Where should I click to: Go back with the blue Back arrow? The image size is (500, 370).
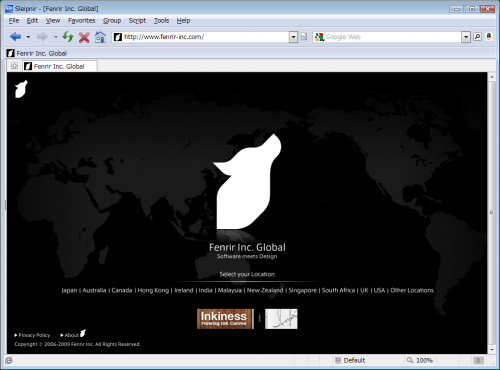coord(15,37)
